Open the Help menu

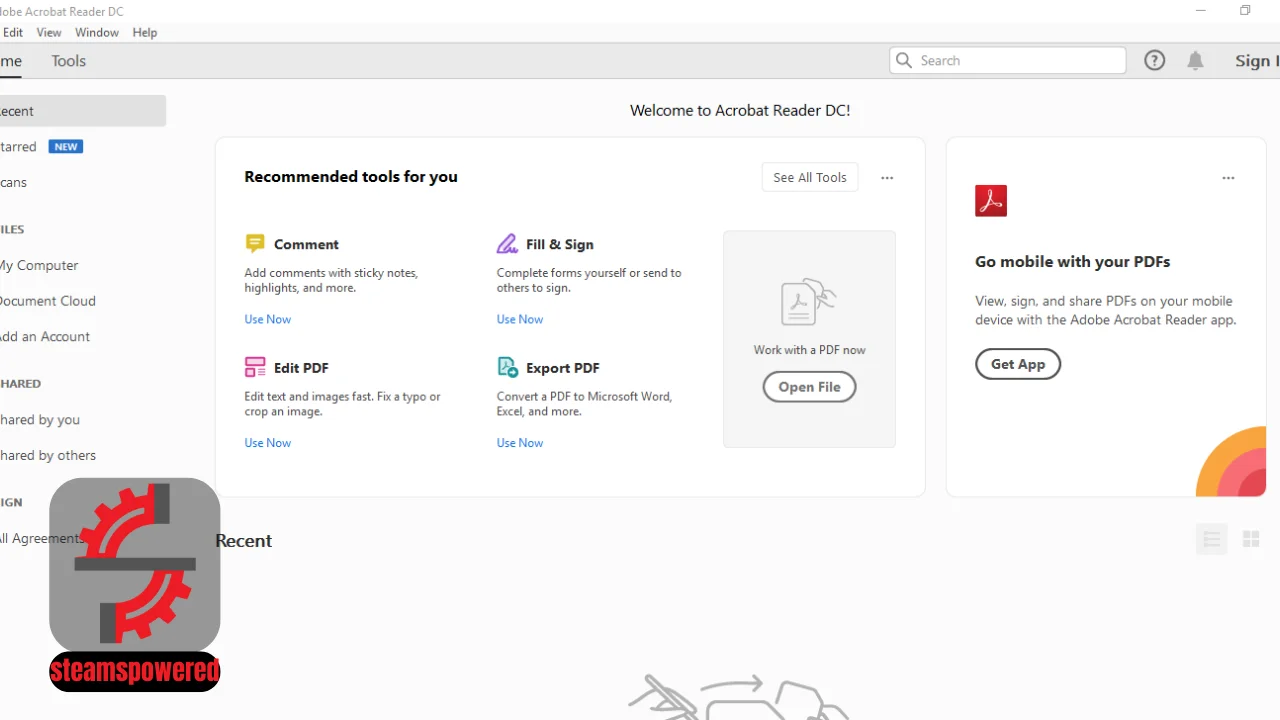(x=145, y=32)
